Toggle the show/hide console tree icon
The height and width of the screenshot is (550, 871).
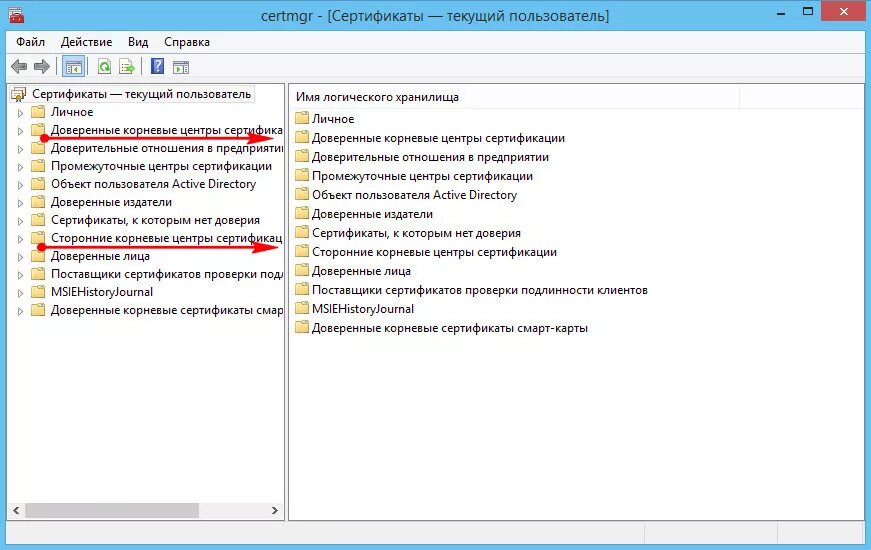coord(74,67)
